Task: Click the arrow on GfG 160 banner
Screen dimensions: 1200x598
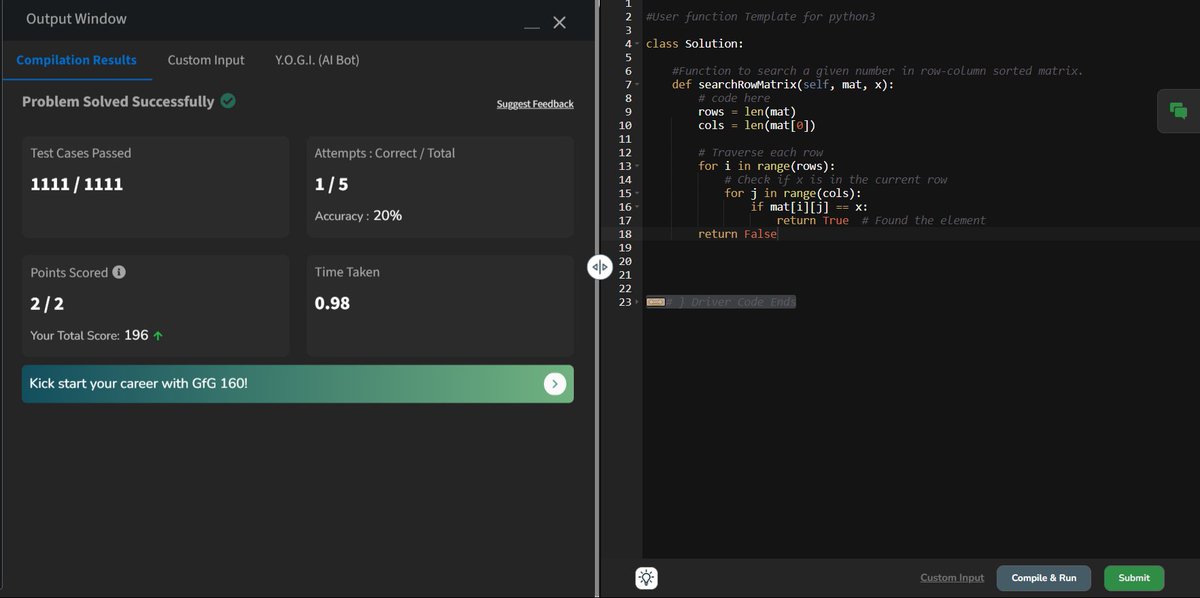Action: point(555,384)
